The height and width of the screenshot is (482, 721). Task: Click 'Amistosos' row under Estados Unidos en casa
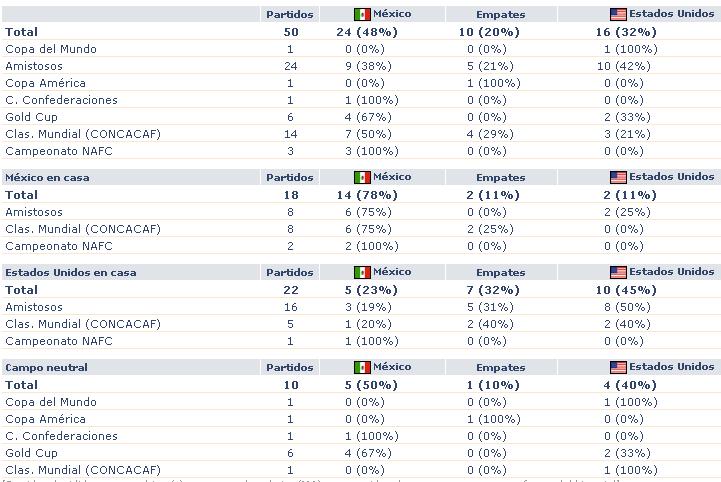coord(33,307)
